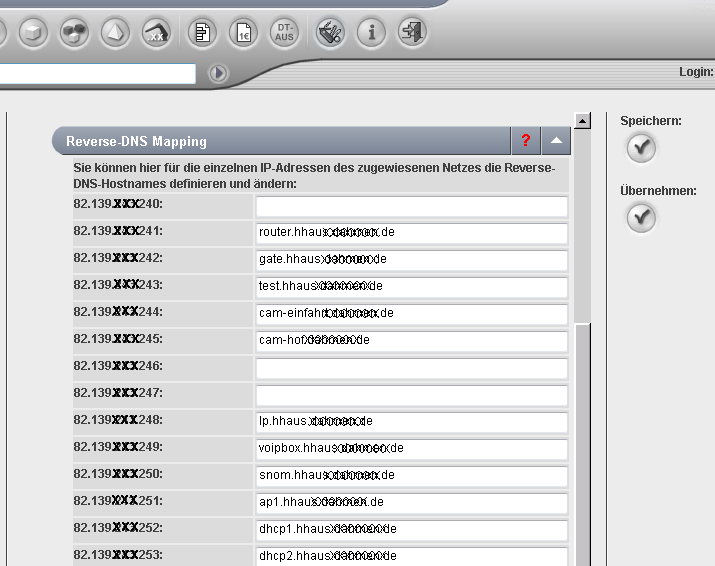
Task: Click the Speichern checkmark button
Action: coord(641,148)
